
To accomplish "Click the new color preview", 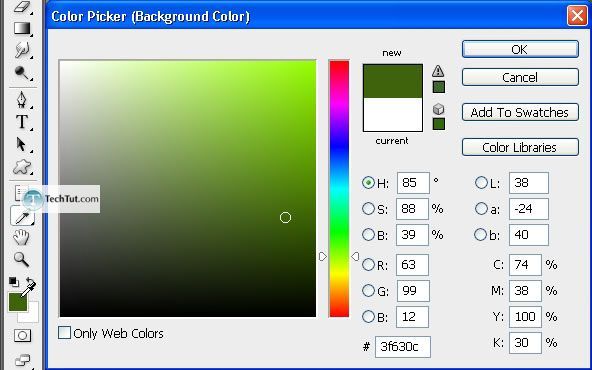I will 393,81.
